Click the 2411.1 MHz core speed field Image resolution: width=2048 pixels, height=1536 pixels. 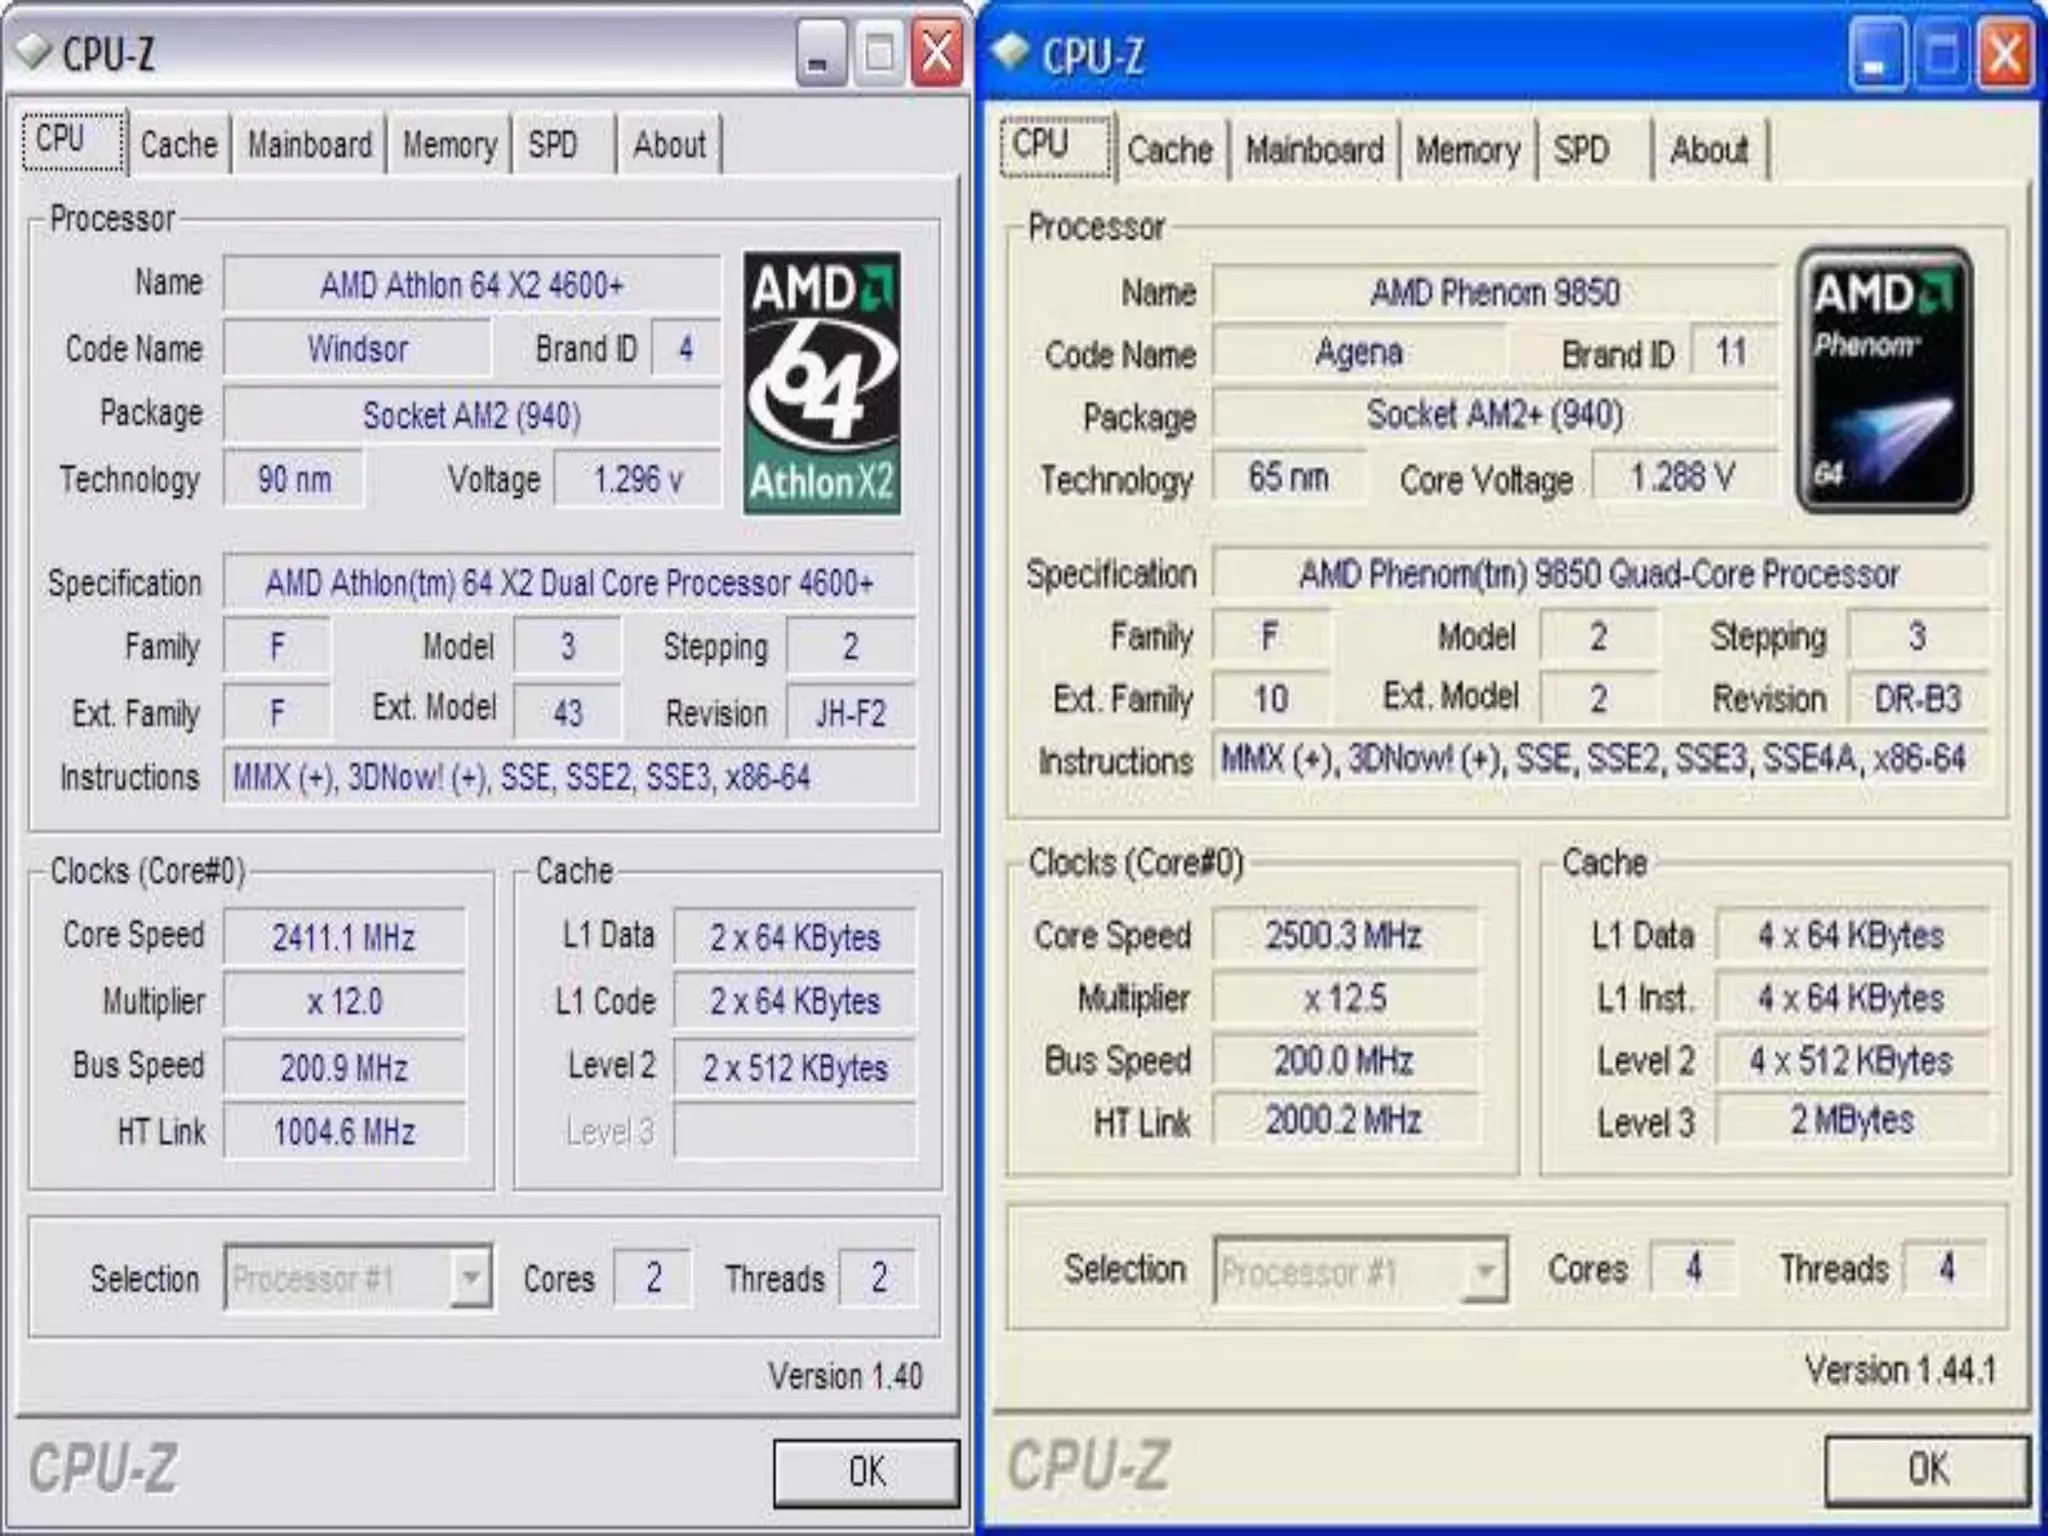(x=343, y=938)
